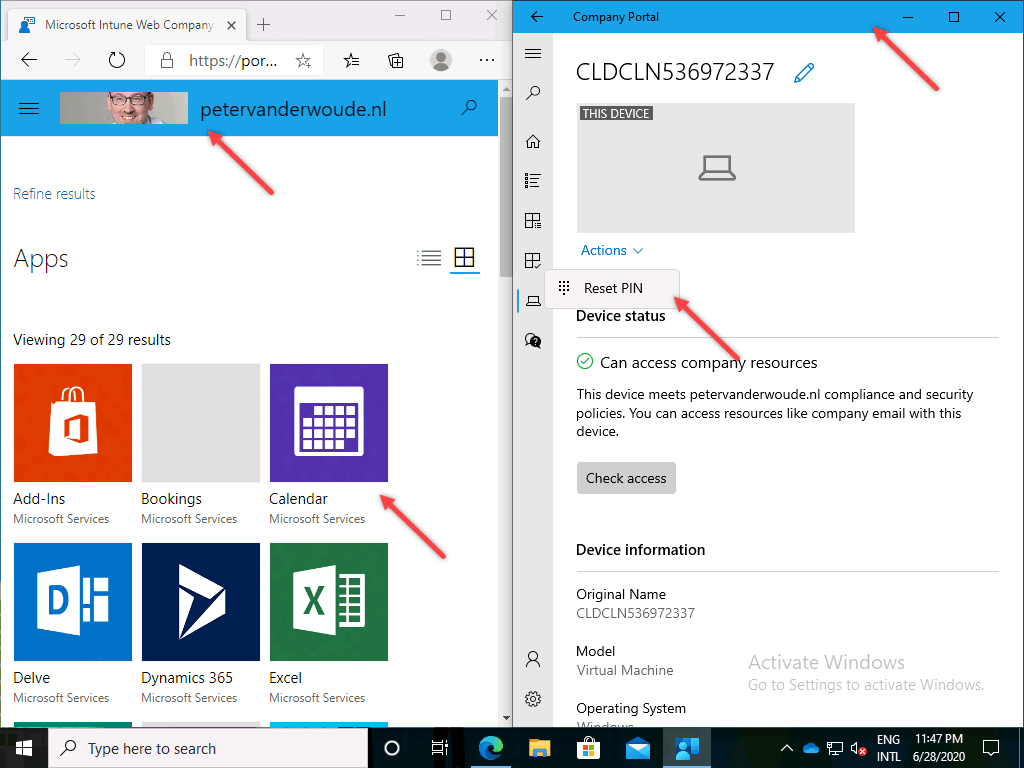The height and width of the screenshot is (768, 1024).
Task: Open Help & support speech bubble icon
Action: 533,340
